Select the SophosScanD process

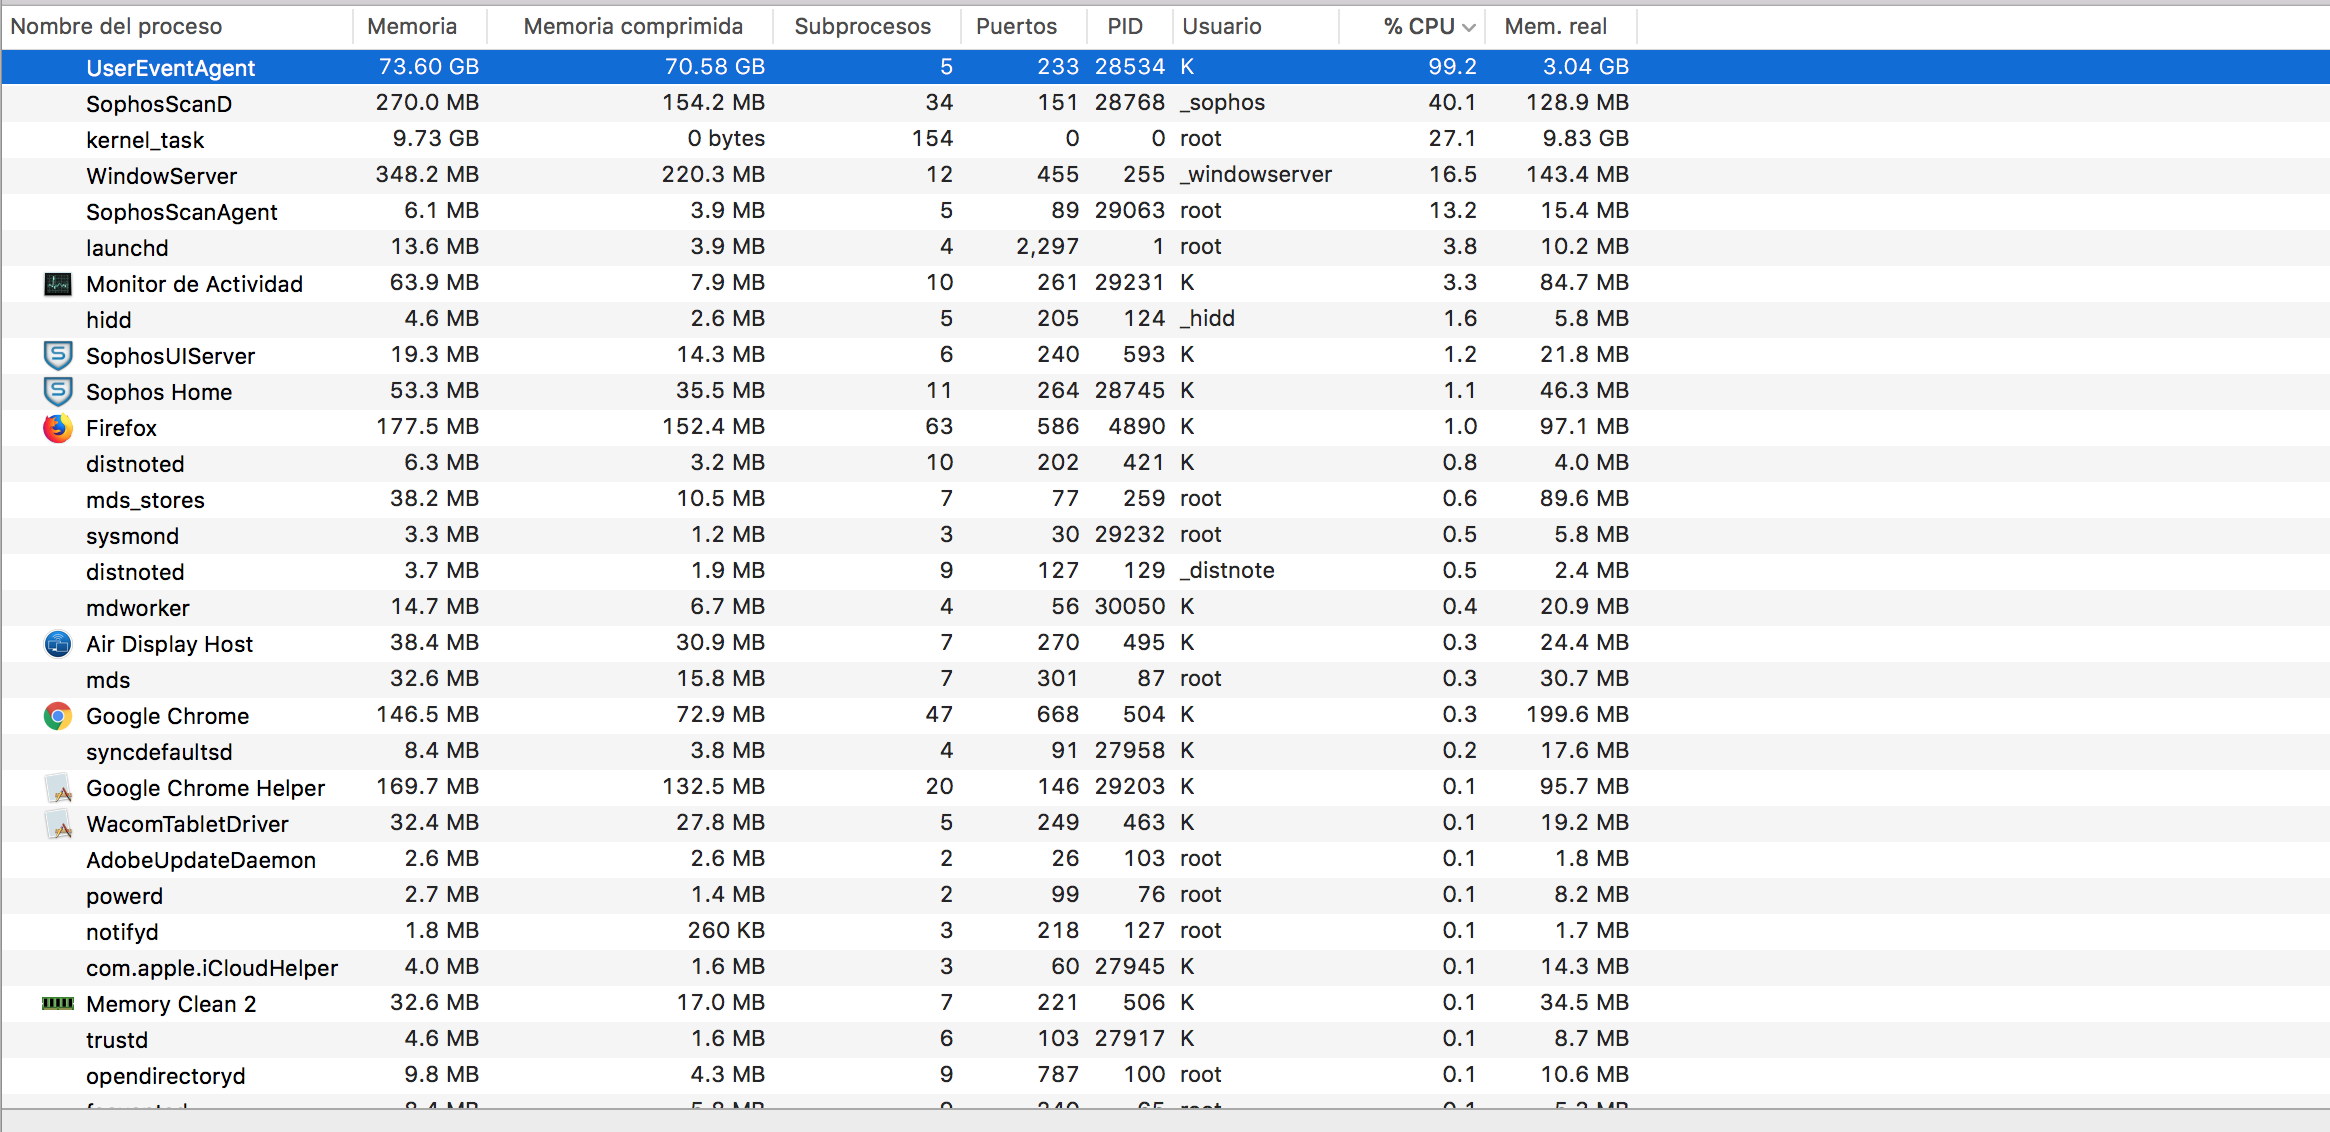click(1165, 103)
